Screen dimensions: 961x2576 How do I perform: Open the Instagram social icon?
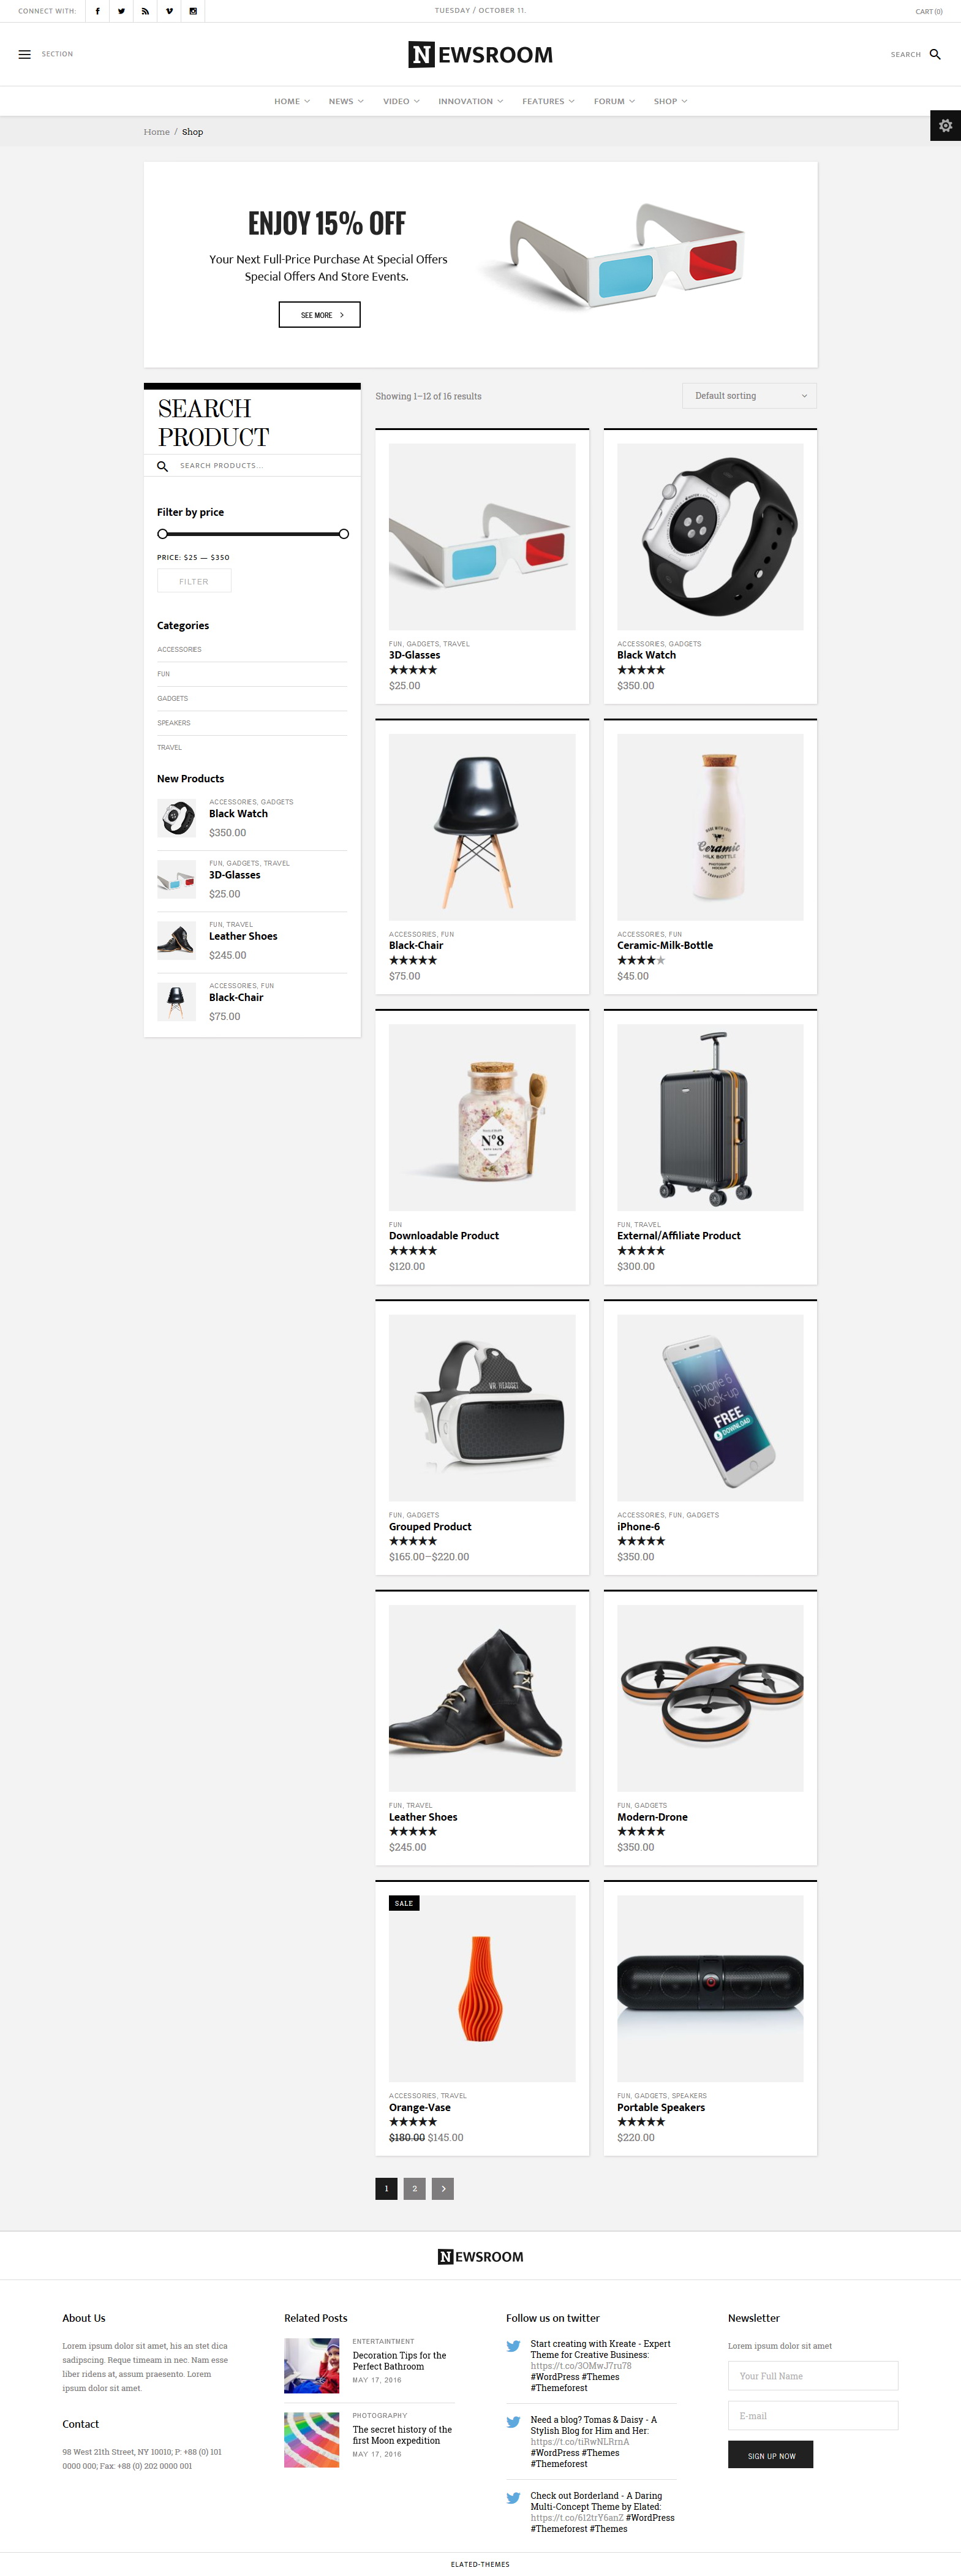click(x=193, y=11)
